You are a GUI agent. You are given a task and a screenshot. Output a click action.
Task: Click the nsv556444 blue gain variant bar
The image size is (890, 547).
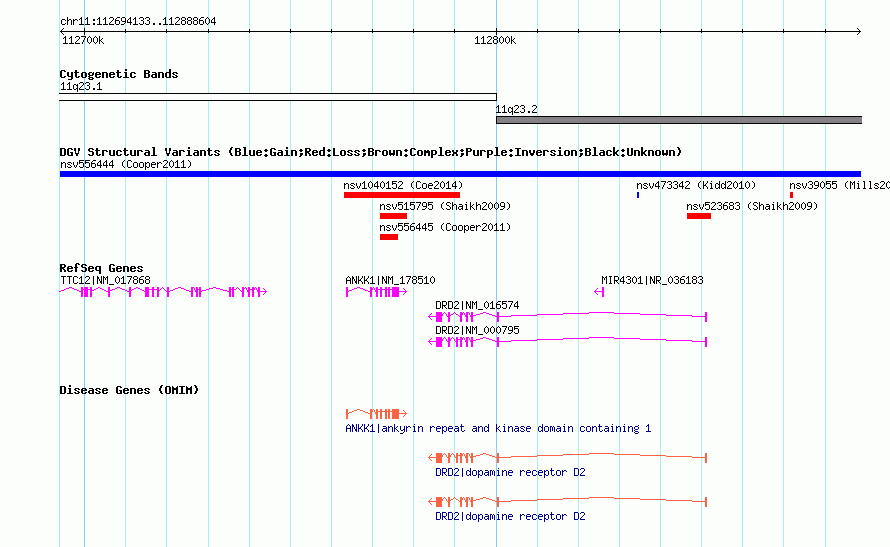click(x=460, y=174)
